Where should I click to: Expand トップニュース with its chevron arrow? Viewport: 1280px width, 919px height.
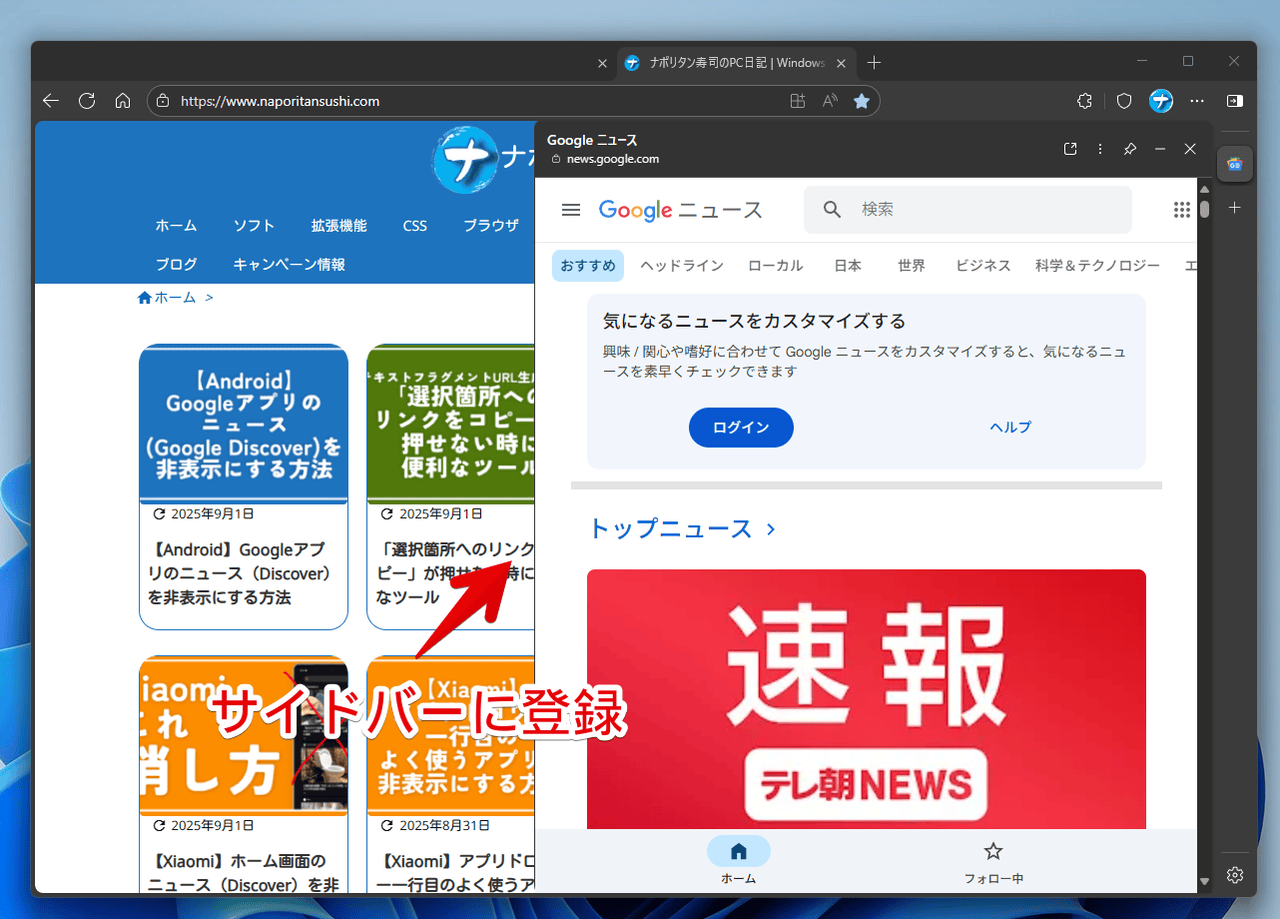tap(770, 529)
